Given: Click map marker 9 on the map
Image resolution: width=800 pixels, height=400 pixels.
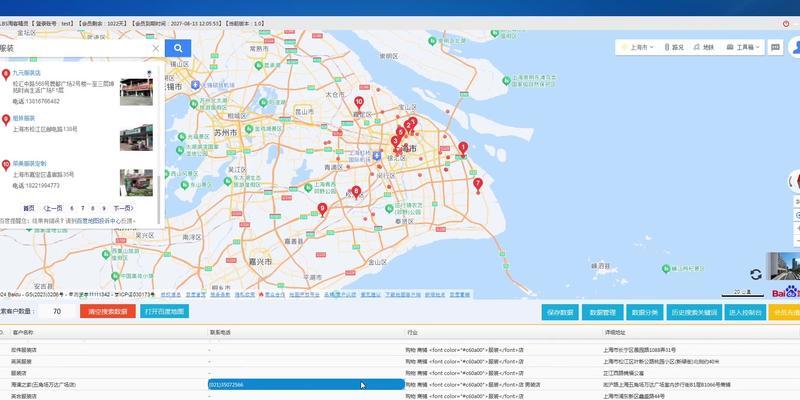Looking at the screenshot, I should (322, 209).
